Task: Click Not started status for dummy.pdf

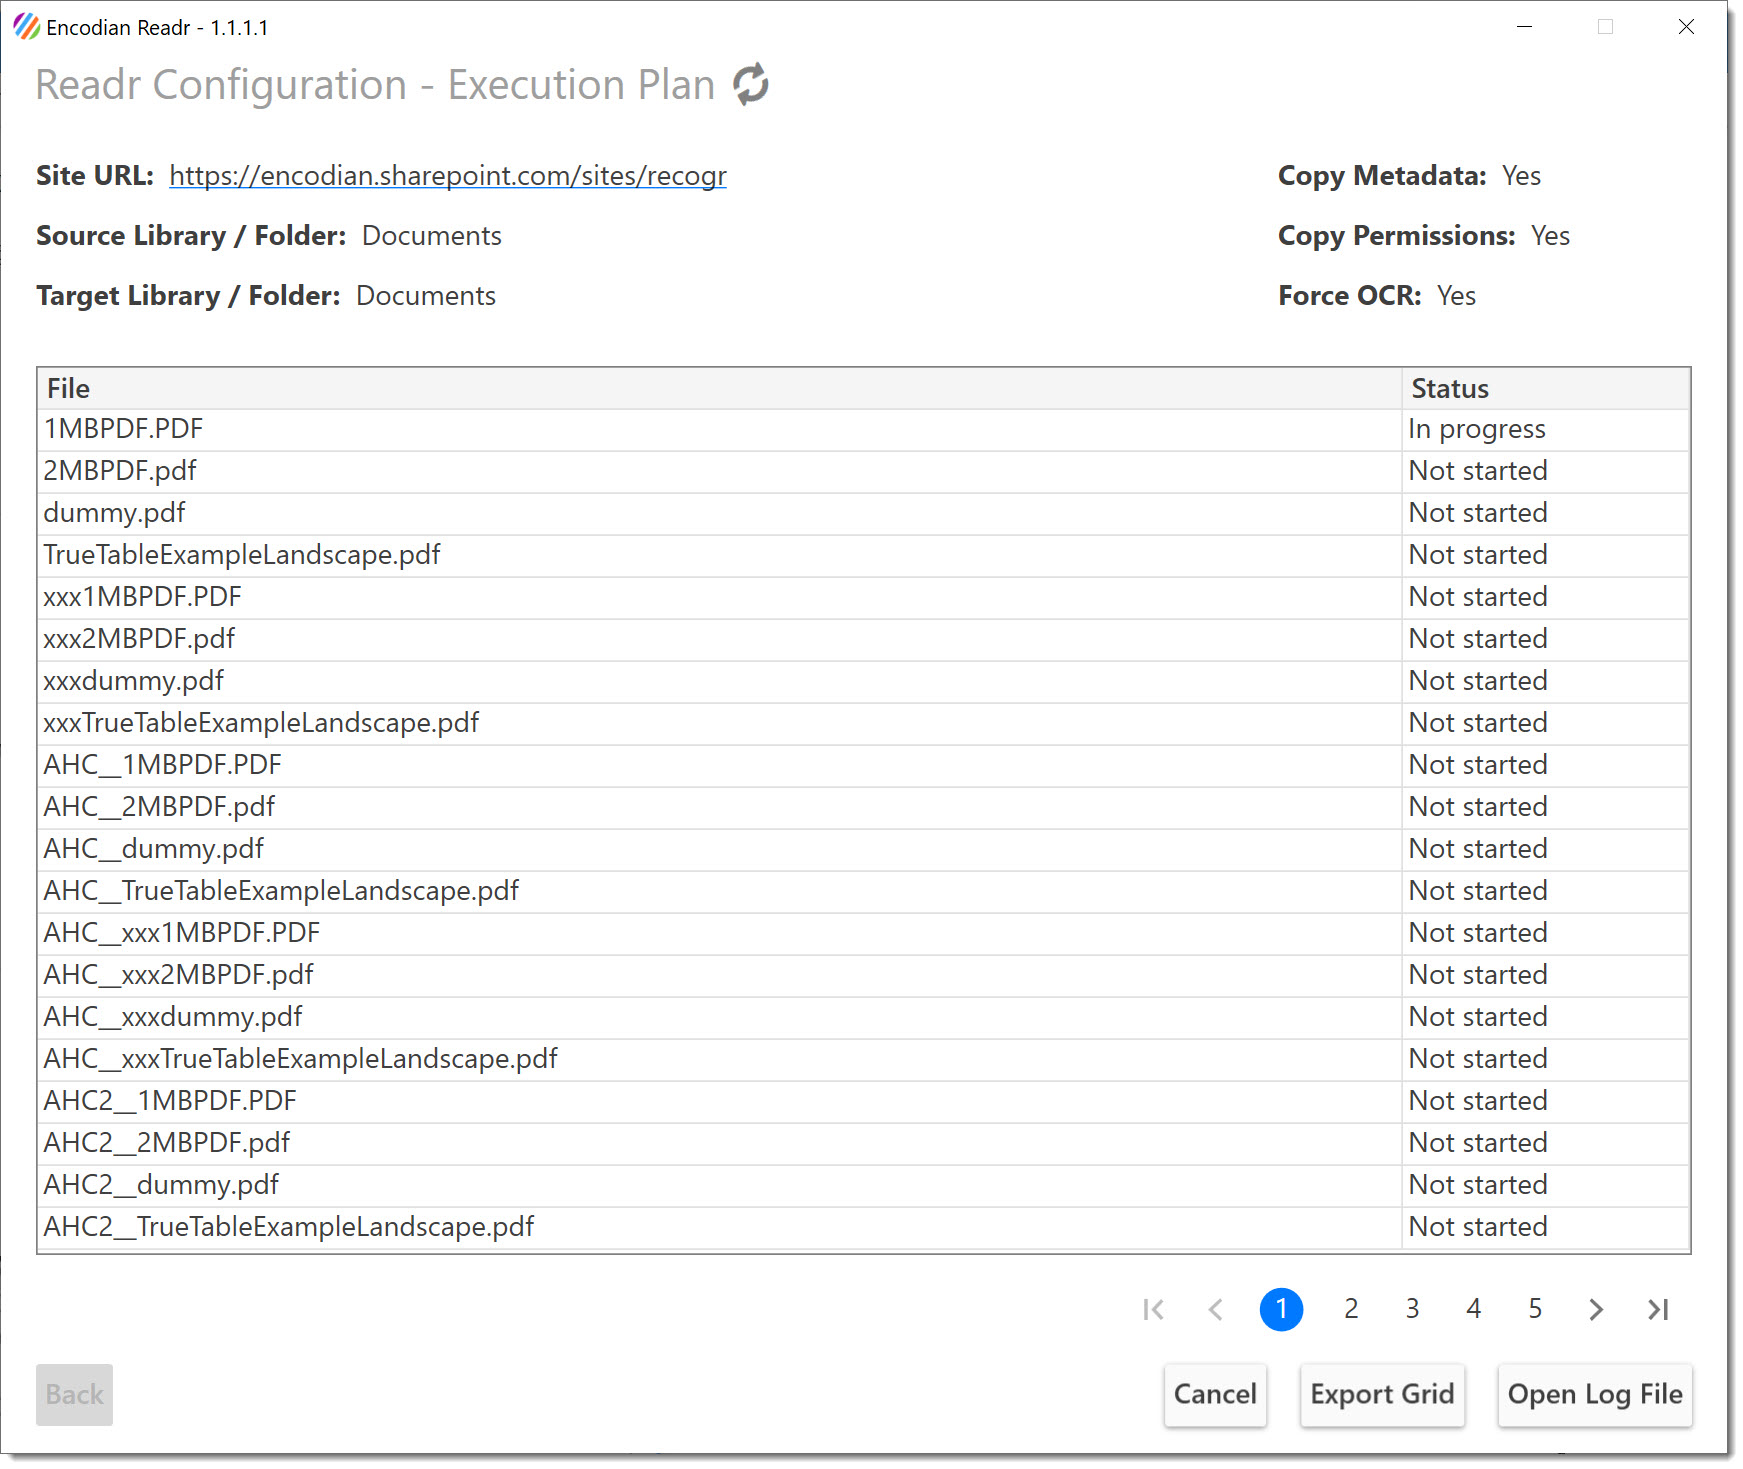Action: click(x=1545, y=513)
